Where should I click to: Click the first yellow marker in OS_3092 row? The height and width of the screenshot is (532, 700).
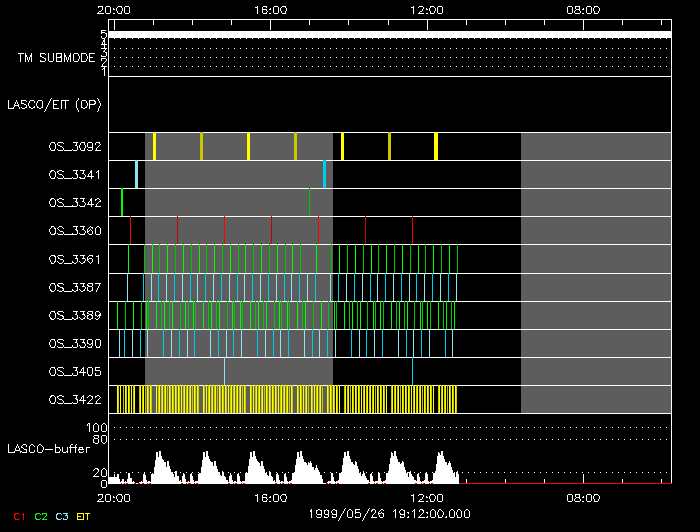[x=154, y=146]
